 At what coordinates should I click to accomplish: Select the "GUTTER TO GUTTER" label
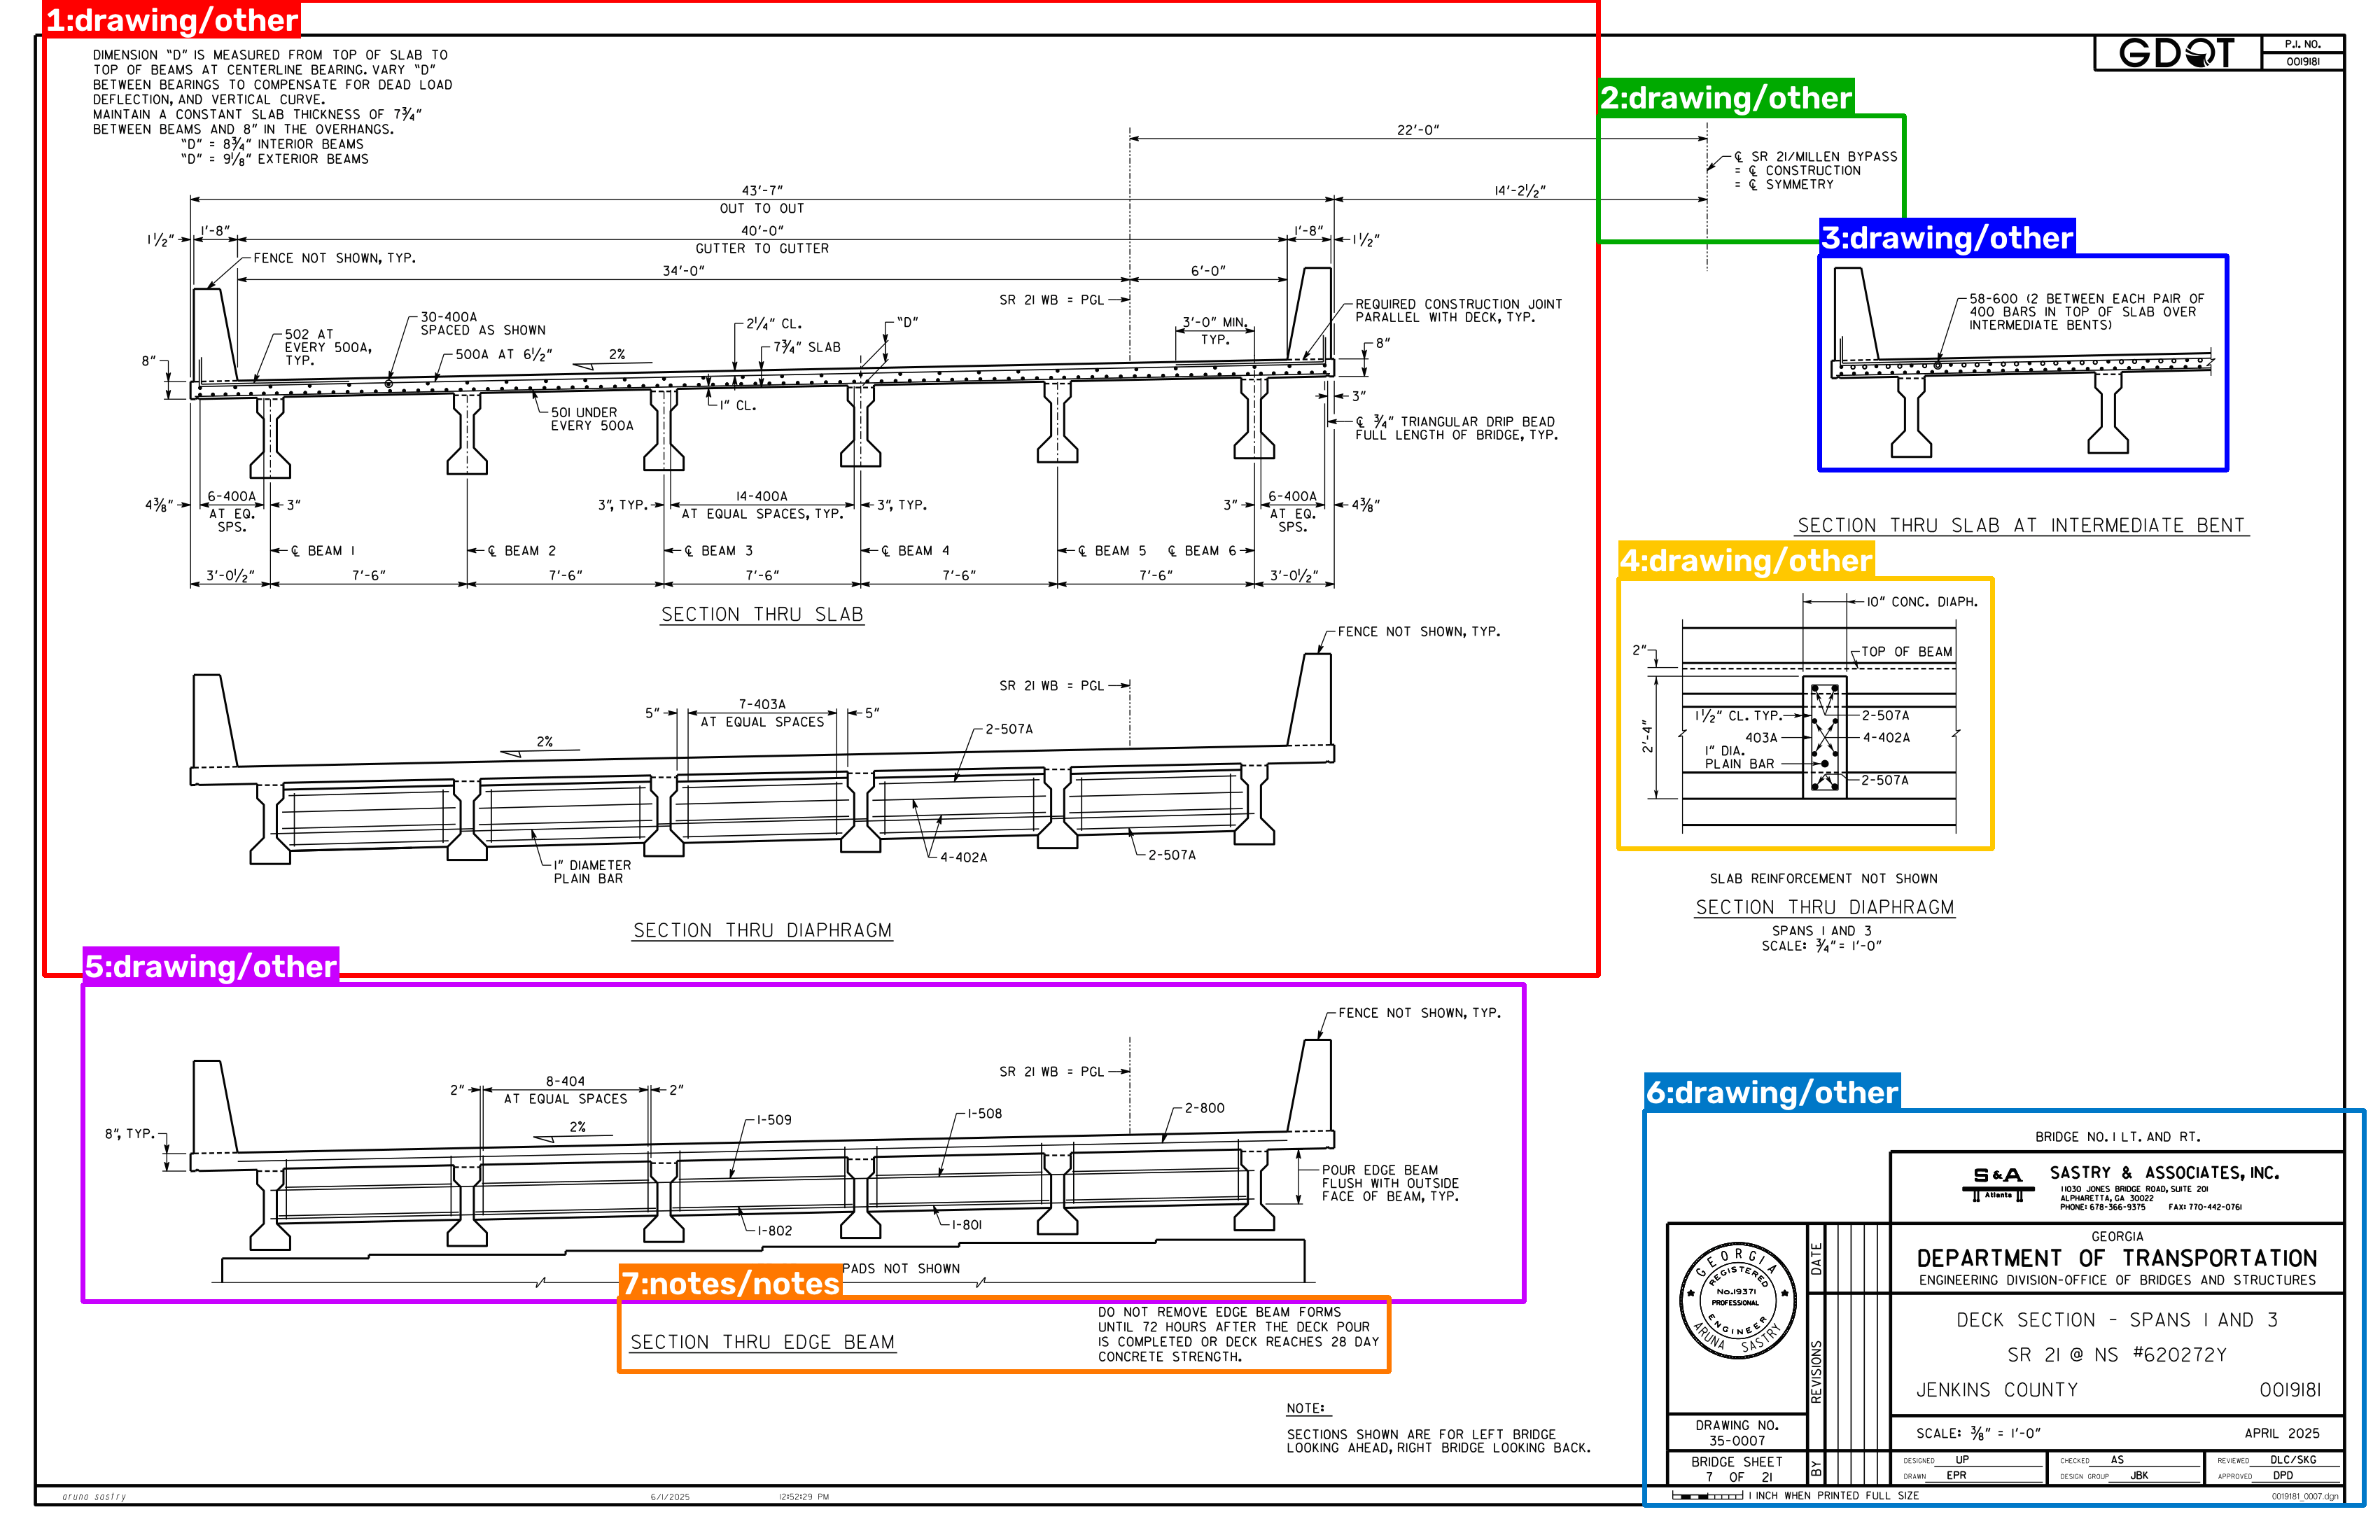pyautogui.click(x=762, y=248)
